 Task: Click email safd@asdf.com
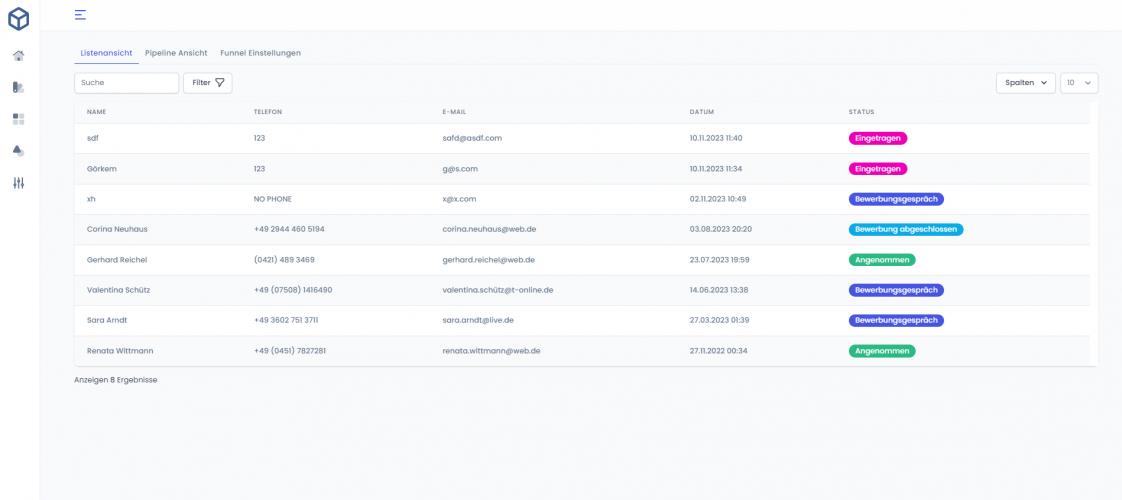pos(472,138)
